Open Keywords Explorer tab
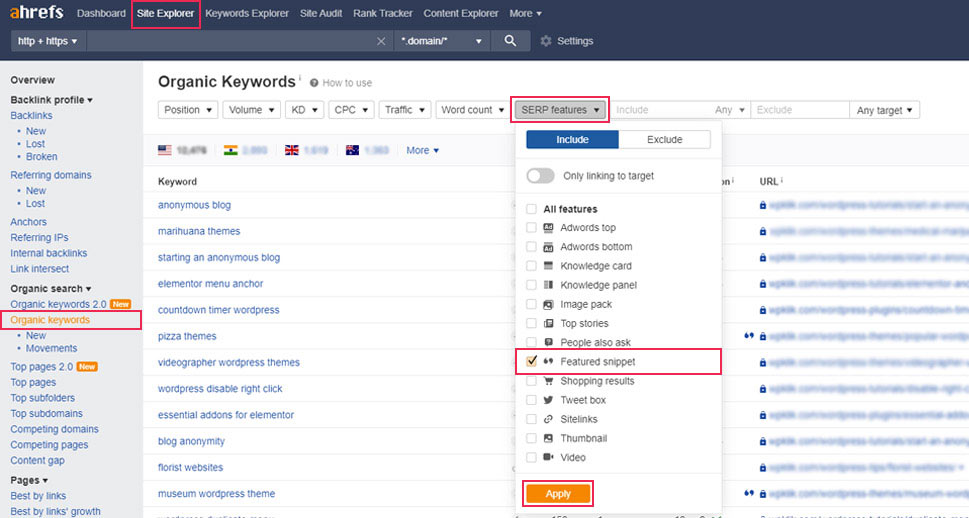This screenshot has height=518, width=969. coord(247,13)
